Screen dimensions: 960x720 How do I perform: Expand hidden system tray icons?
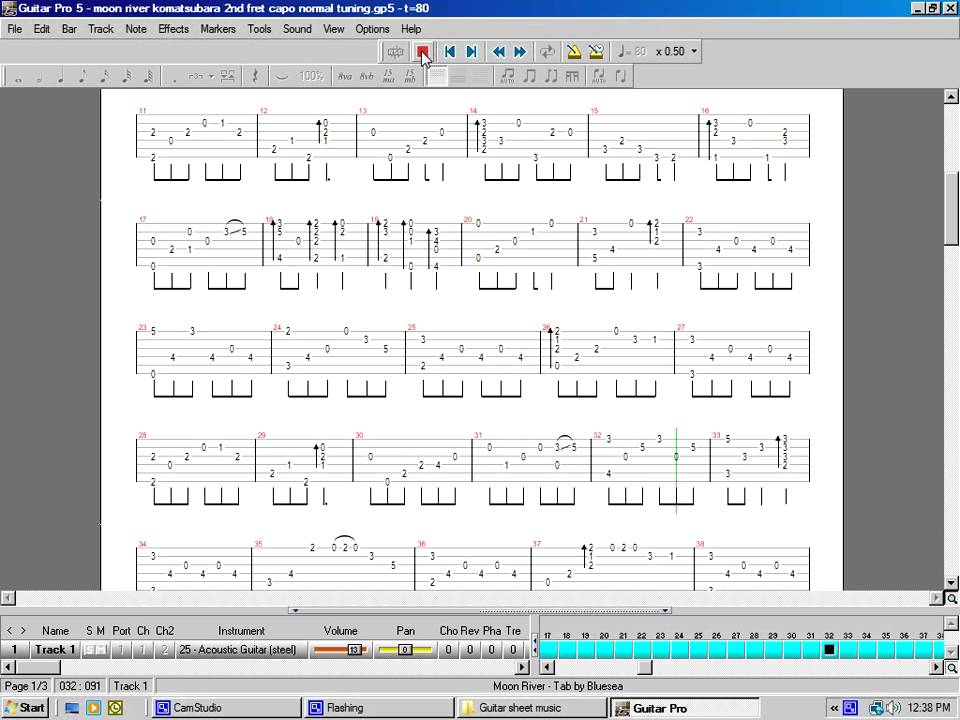(x=834, y=708)
